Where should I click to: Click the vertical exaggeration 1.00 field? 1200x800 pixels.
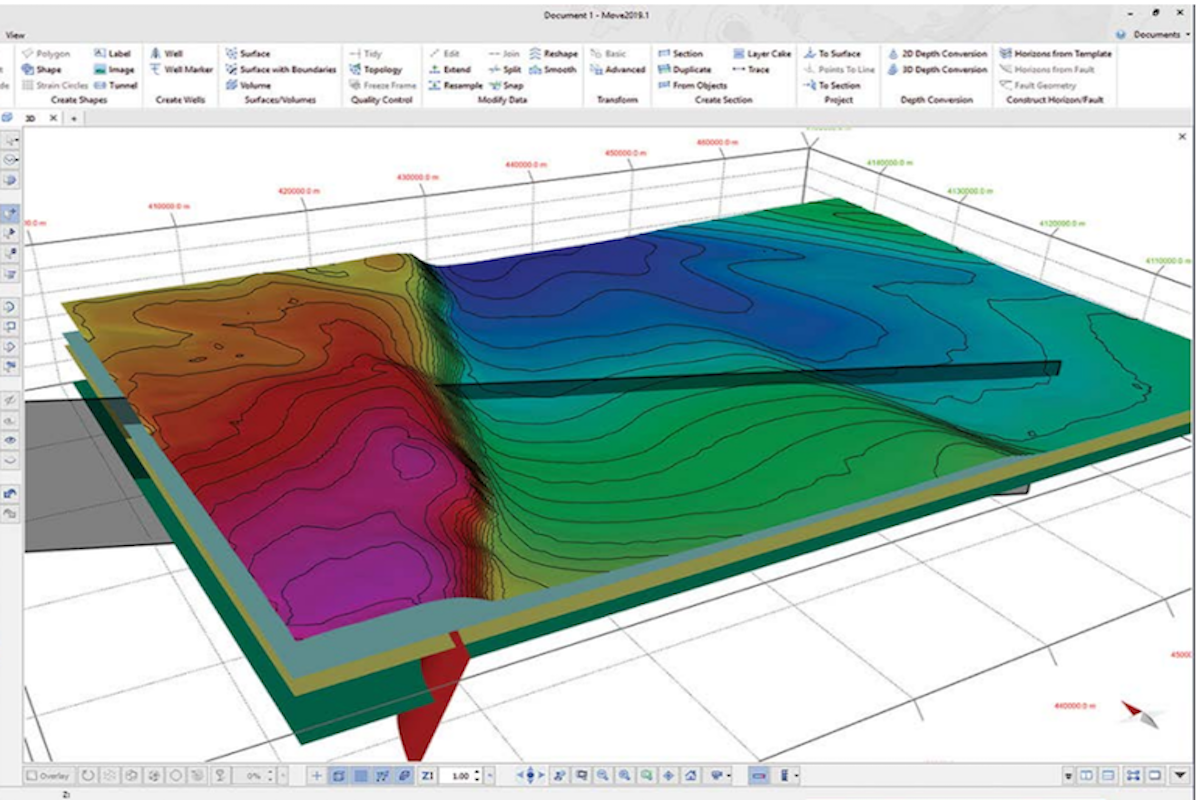(460, 776)
